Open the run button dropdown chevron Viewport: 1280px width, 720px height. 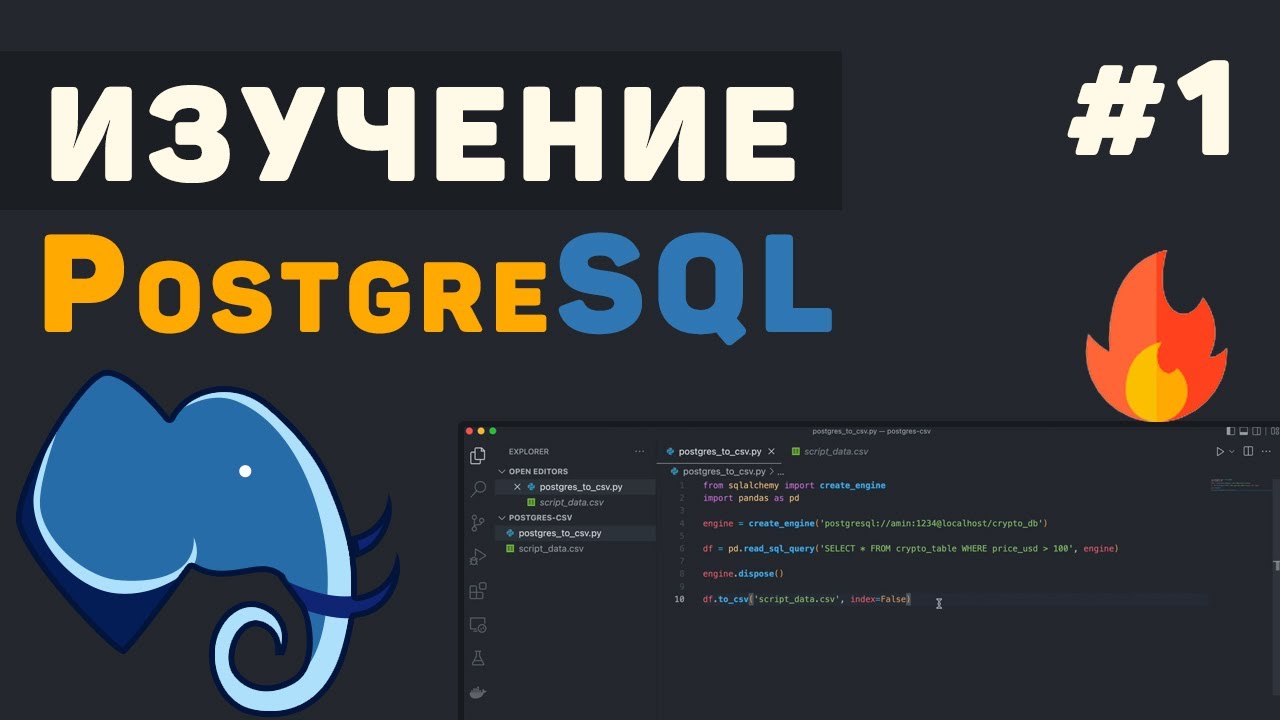(1232, 451)
